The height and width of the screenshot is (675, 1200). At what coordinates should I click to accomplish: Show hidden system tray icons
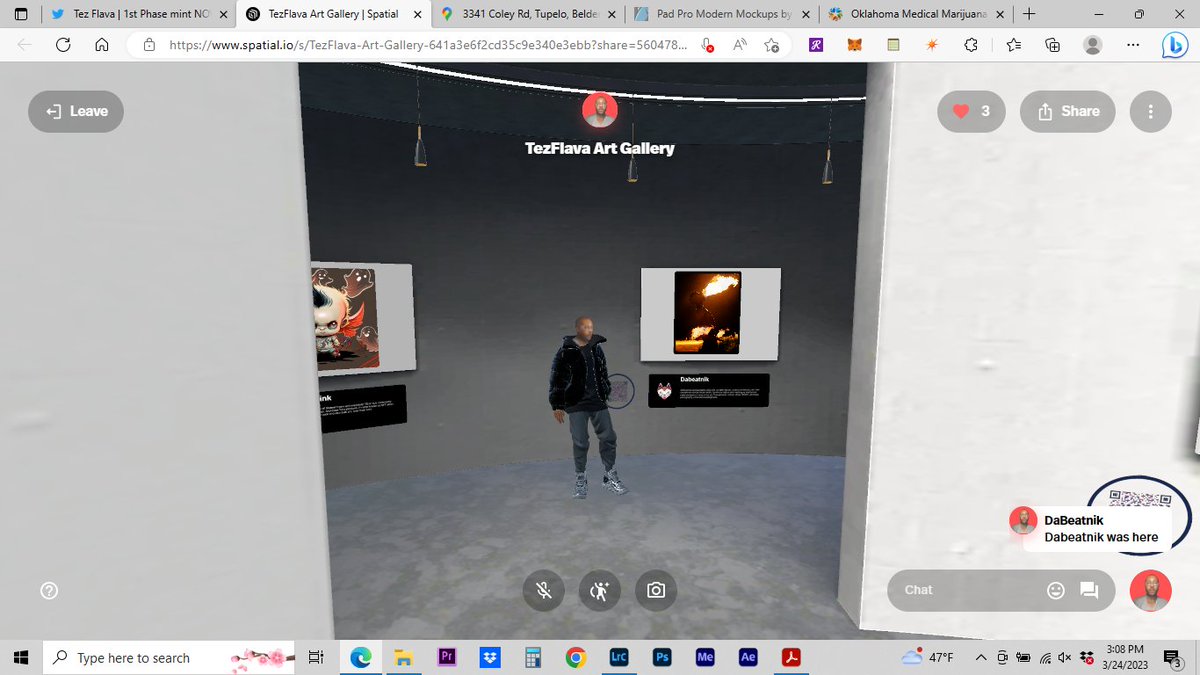[979, 657]
